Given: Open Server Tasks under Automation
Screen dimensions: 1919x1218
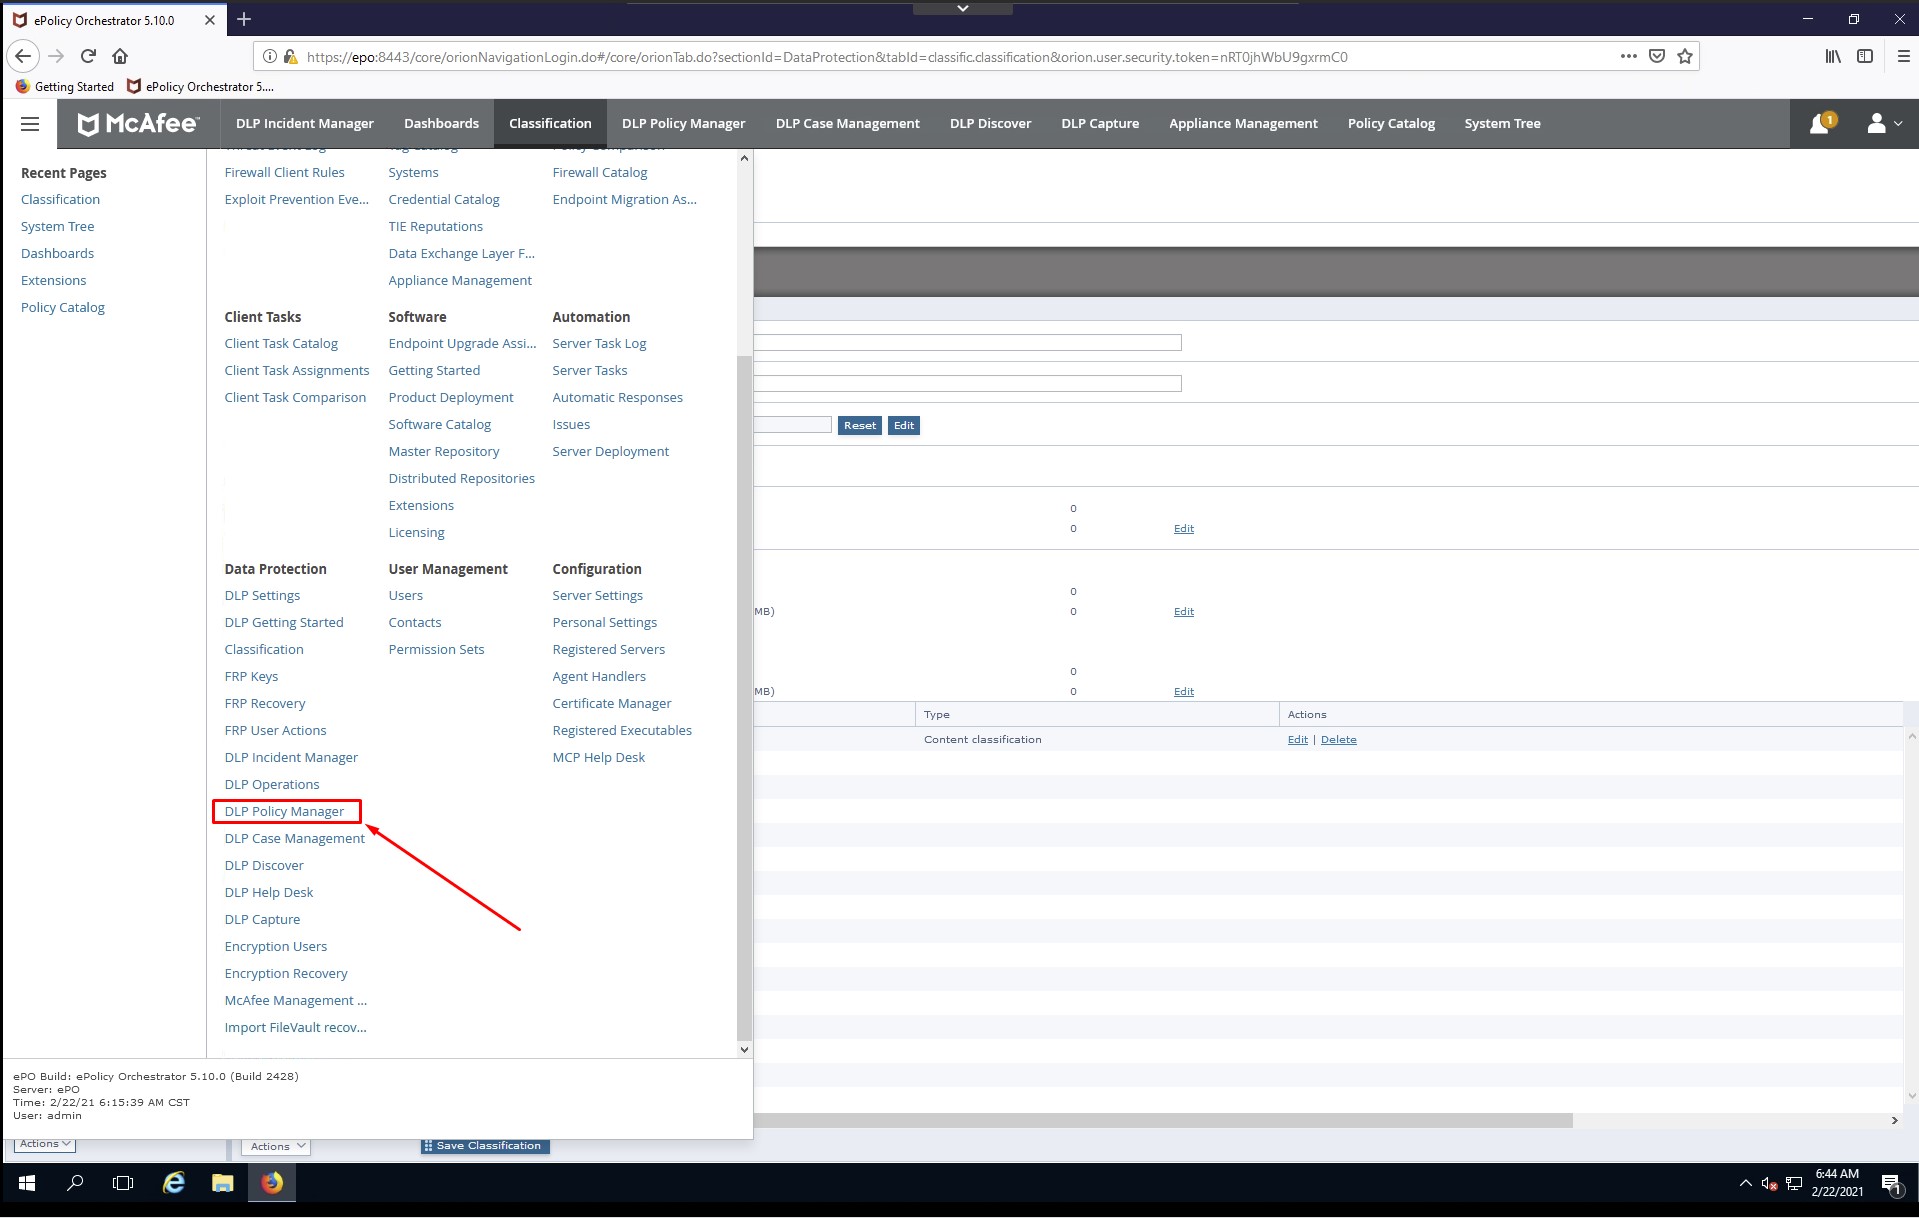Looking at the screenshot, I should 590,370.
